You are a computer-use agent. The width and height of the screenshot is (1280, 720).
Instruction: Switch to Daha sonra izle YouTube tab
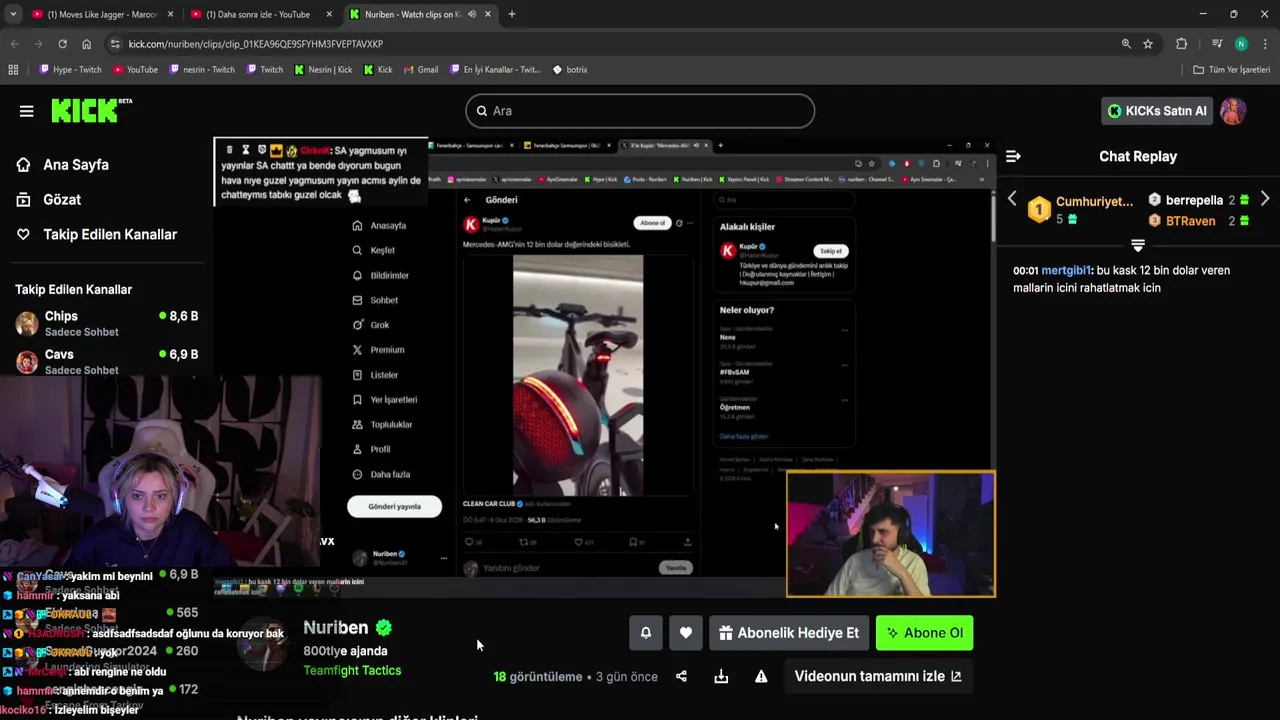pyautogui.click(x=262, y=14)
